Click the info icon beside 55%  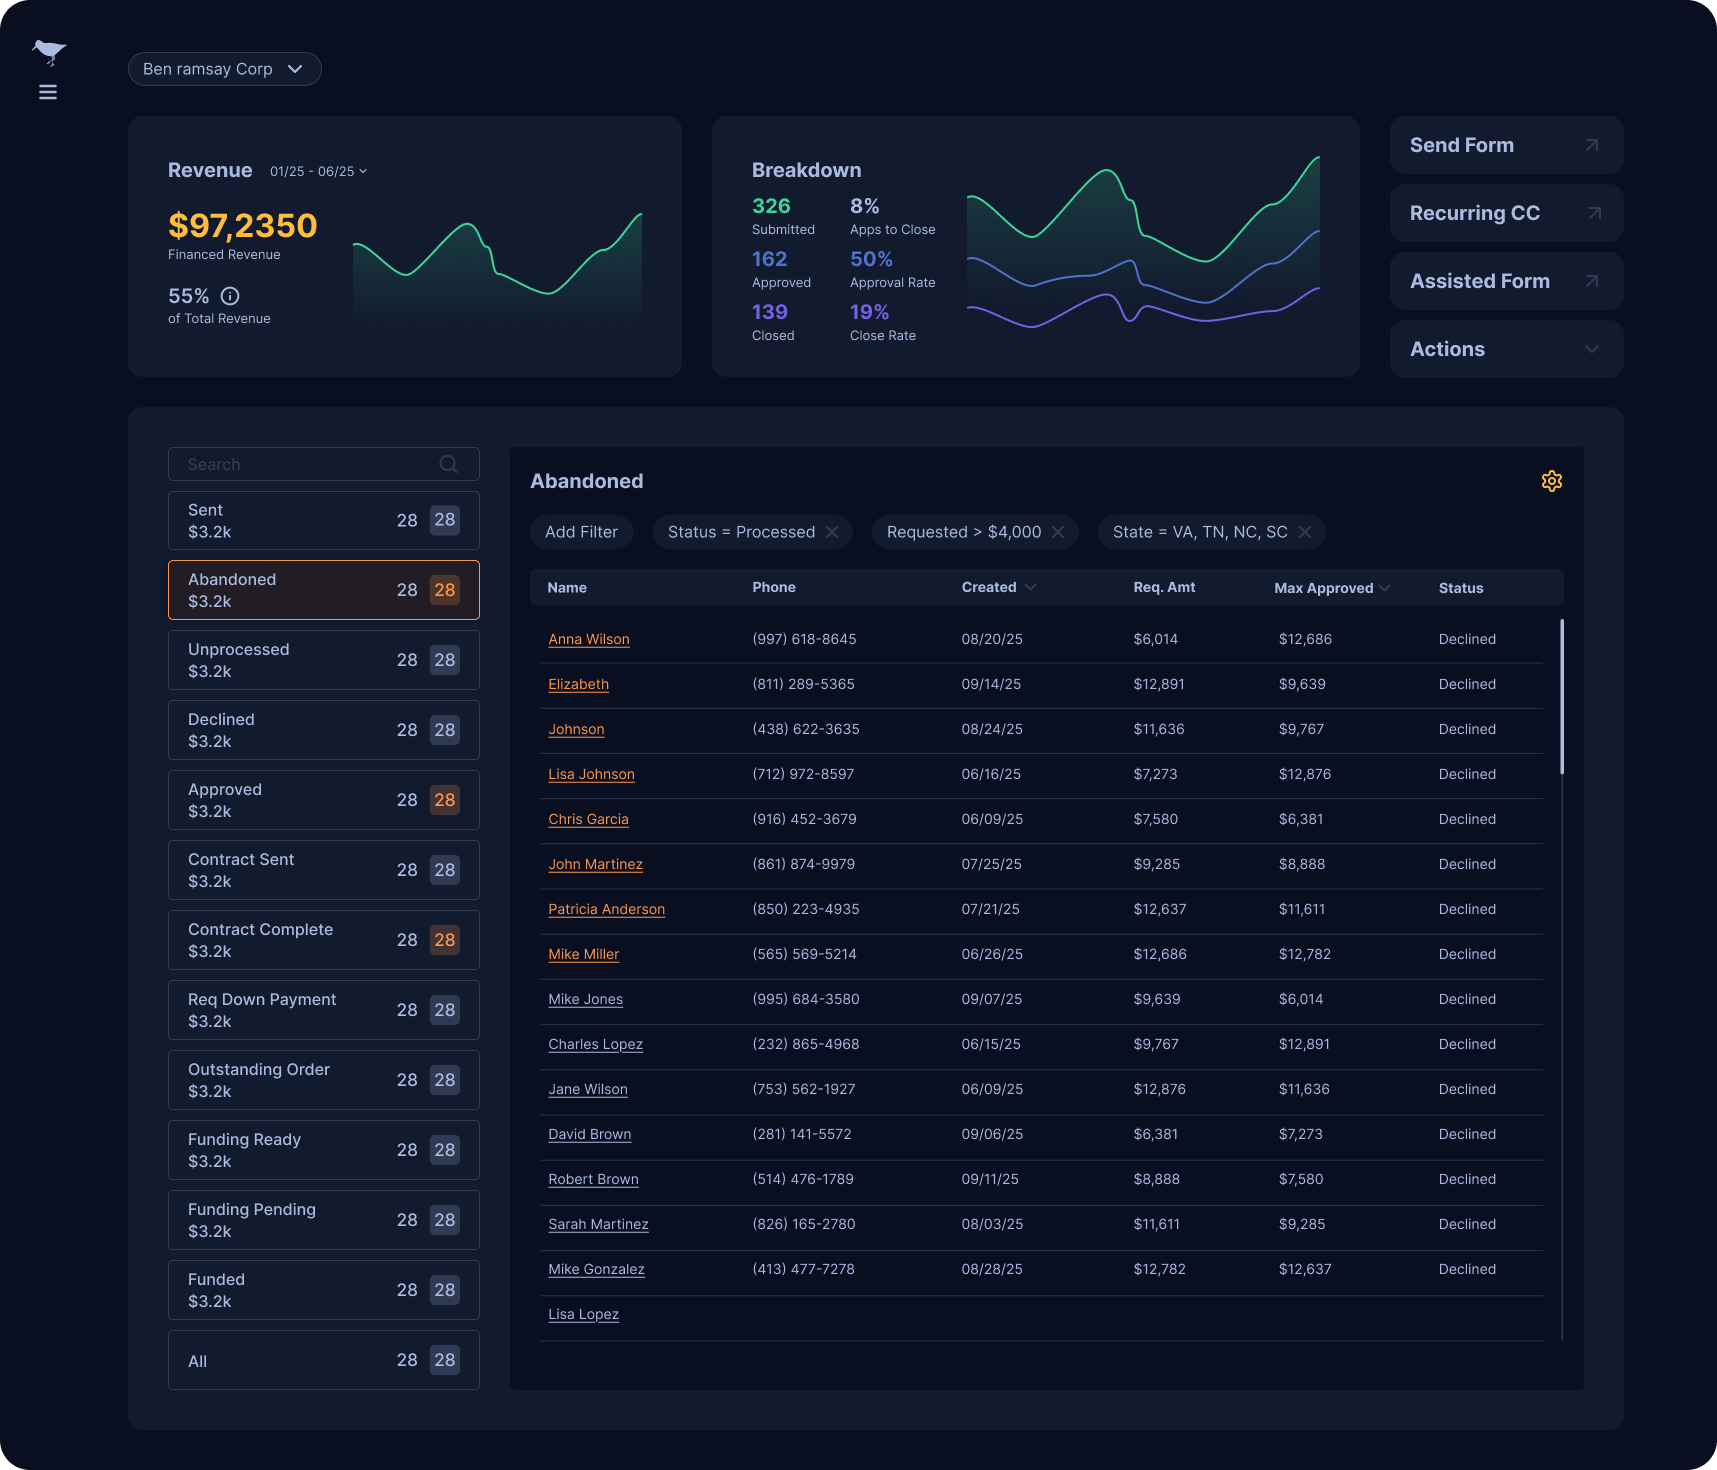coord(230,296)
